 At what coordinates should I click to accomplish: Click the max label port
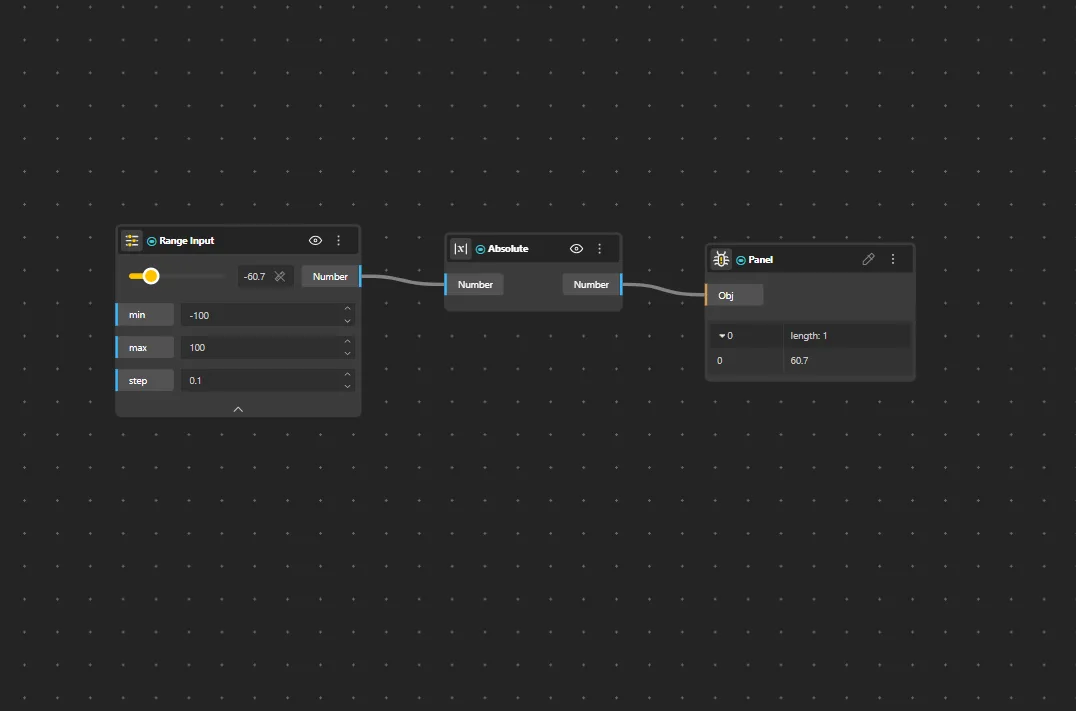(x=144, y=348)
